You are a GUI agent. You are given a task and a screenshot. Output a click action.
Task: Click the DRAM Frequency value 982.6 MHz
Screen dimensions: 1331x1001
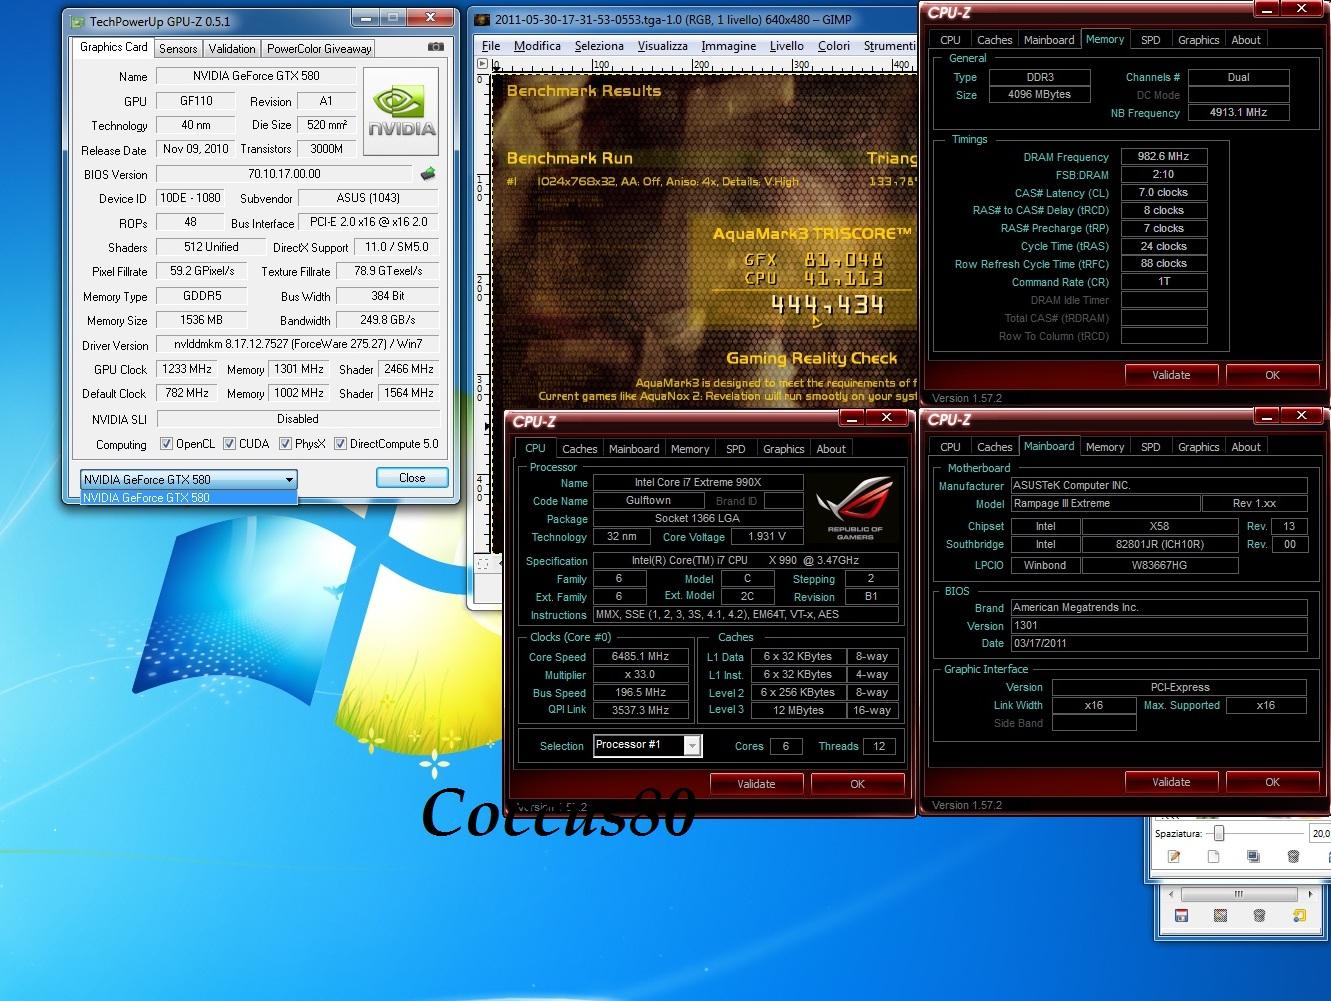pos(1163,156)
